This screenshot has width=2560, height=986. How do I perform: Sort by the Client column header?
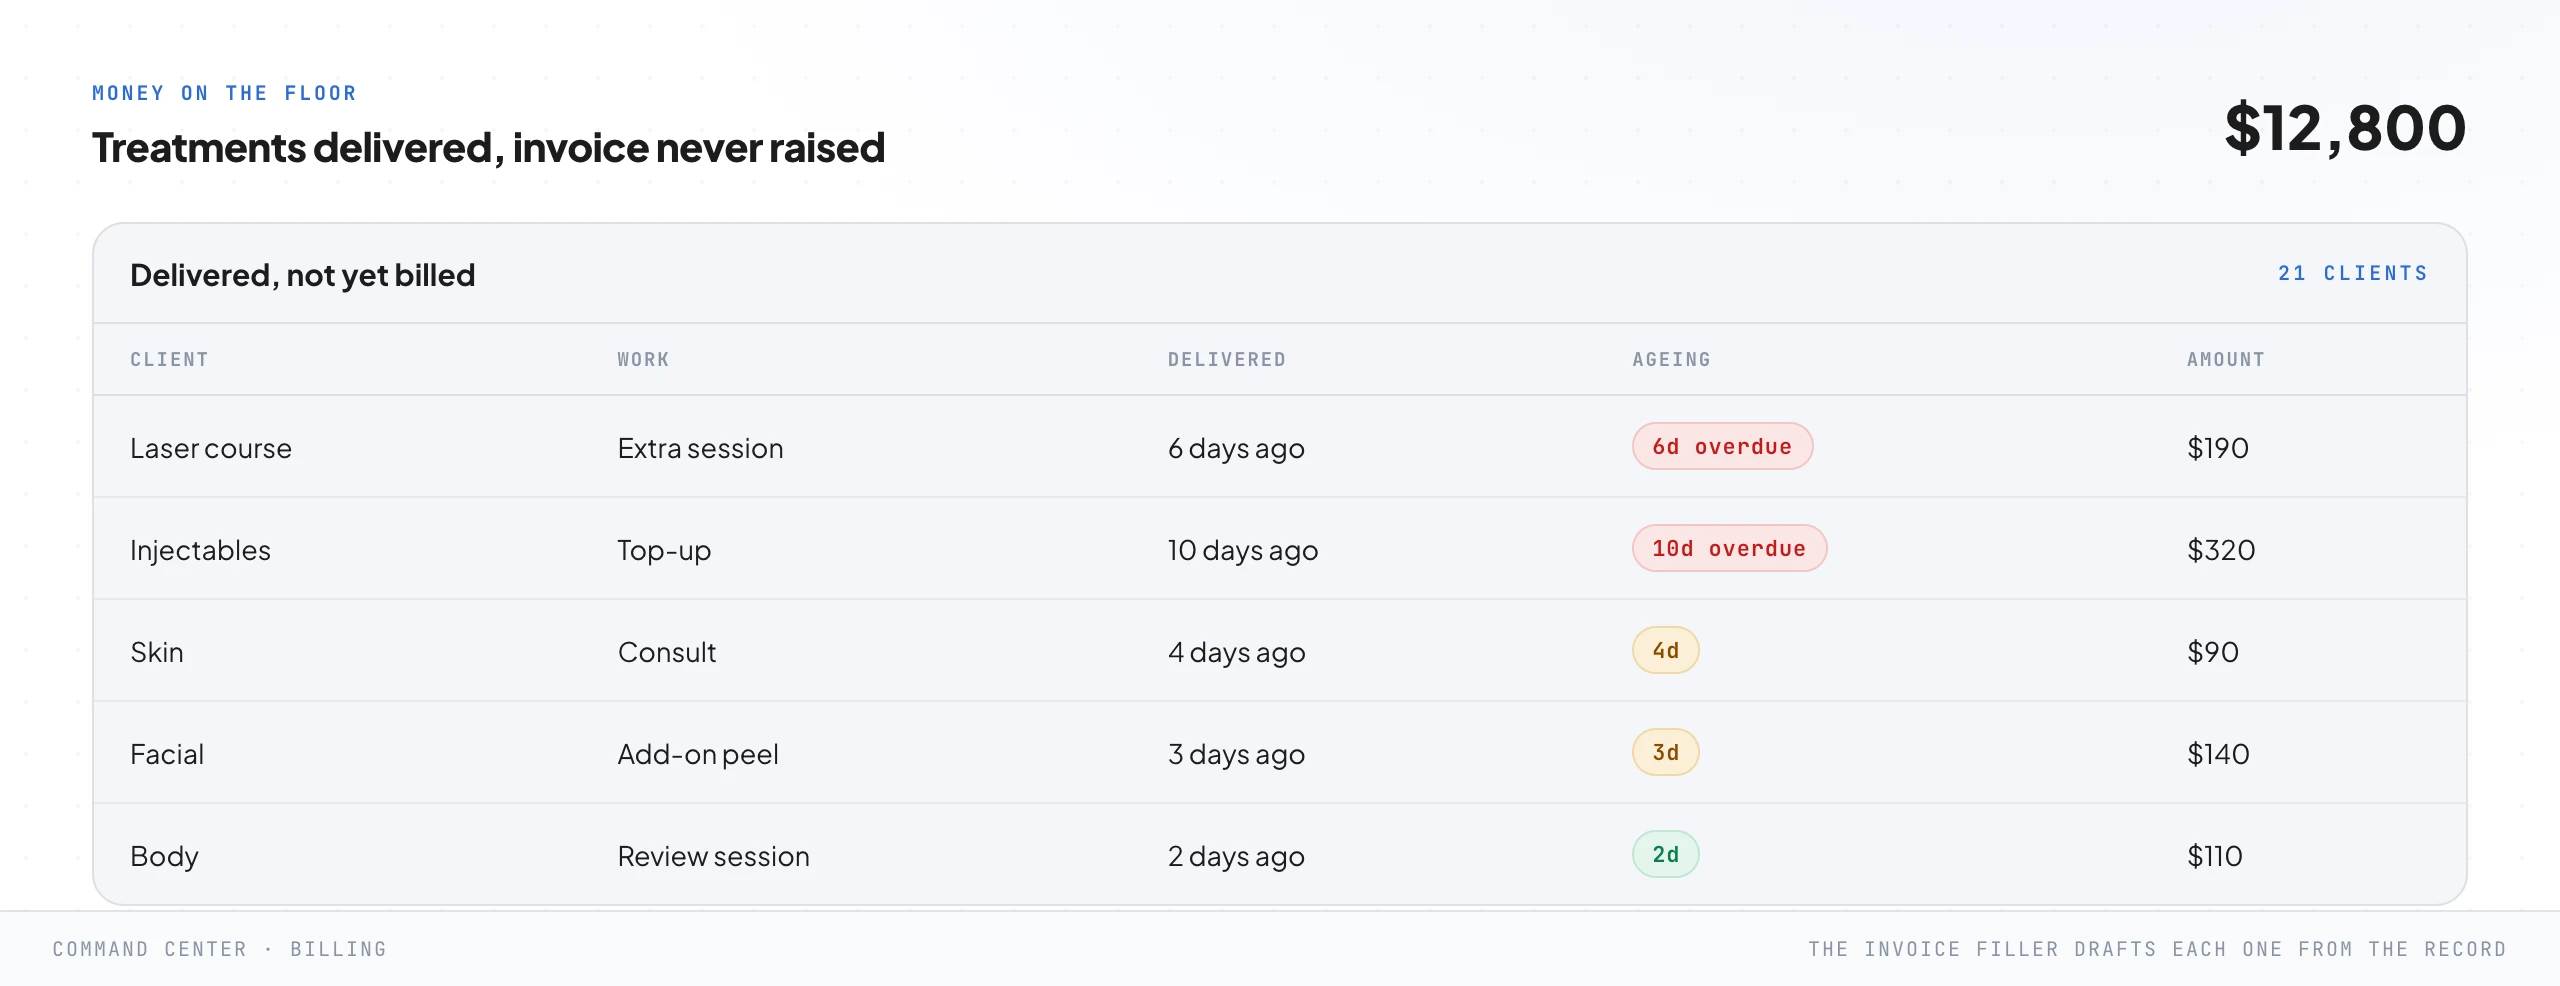point(169,360)
